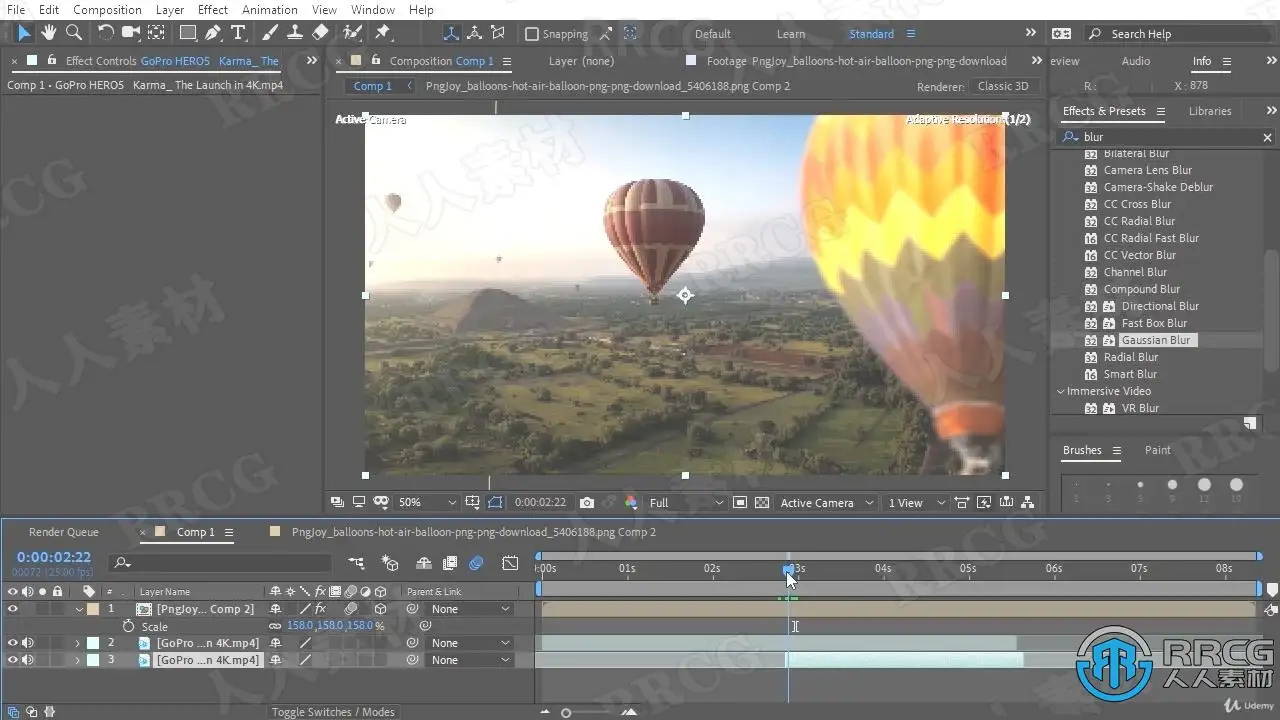Hide layer 3 GoPro video
The image size is (1280, 720).
coord(13,660)
